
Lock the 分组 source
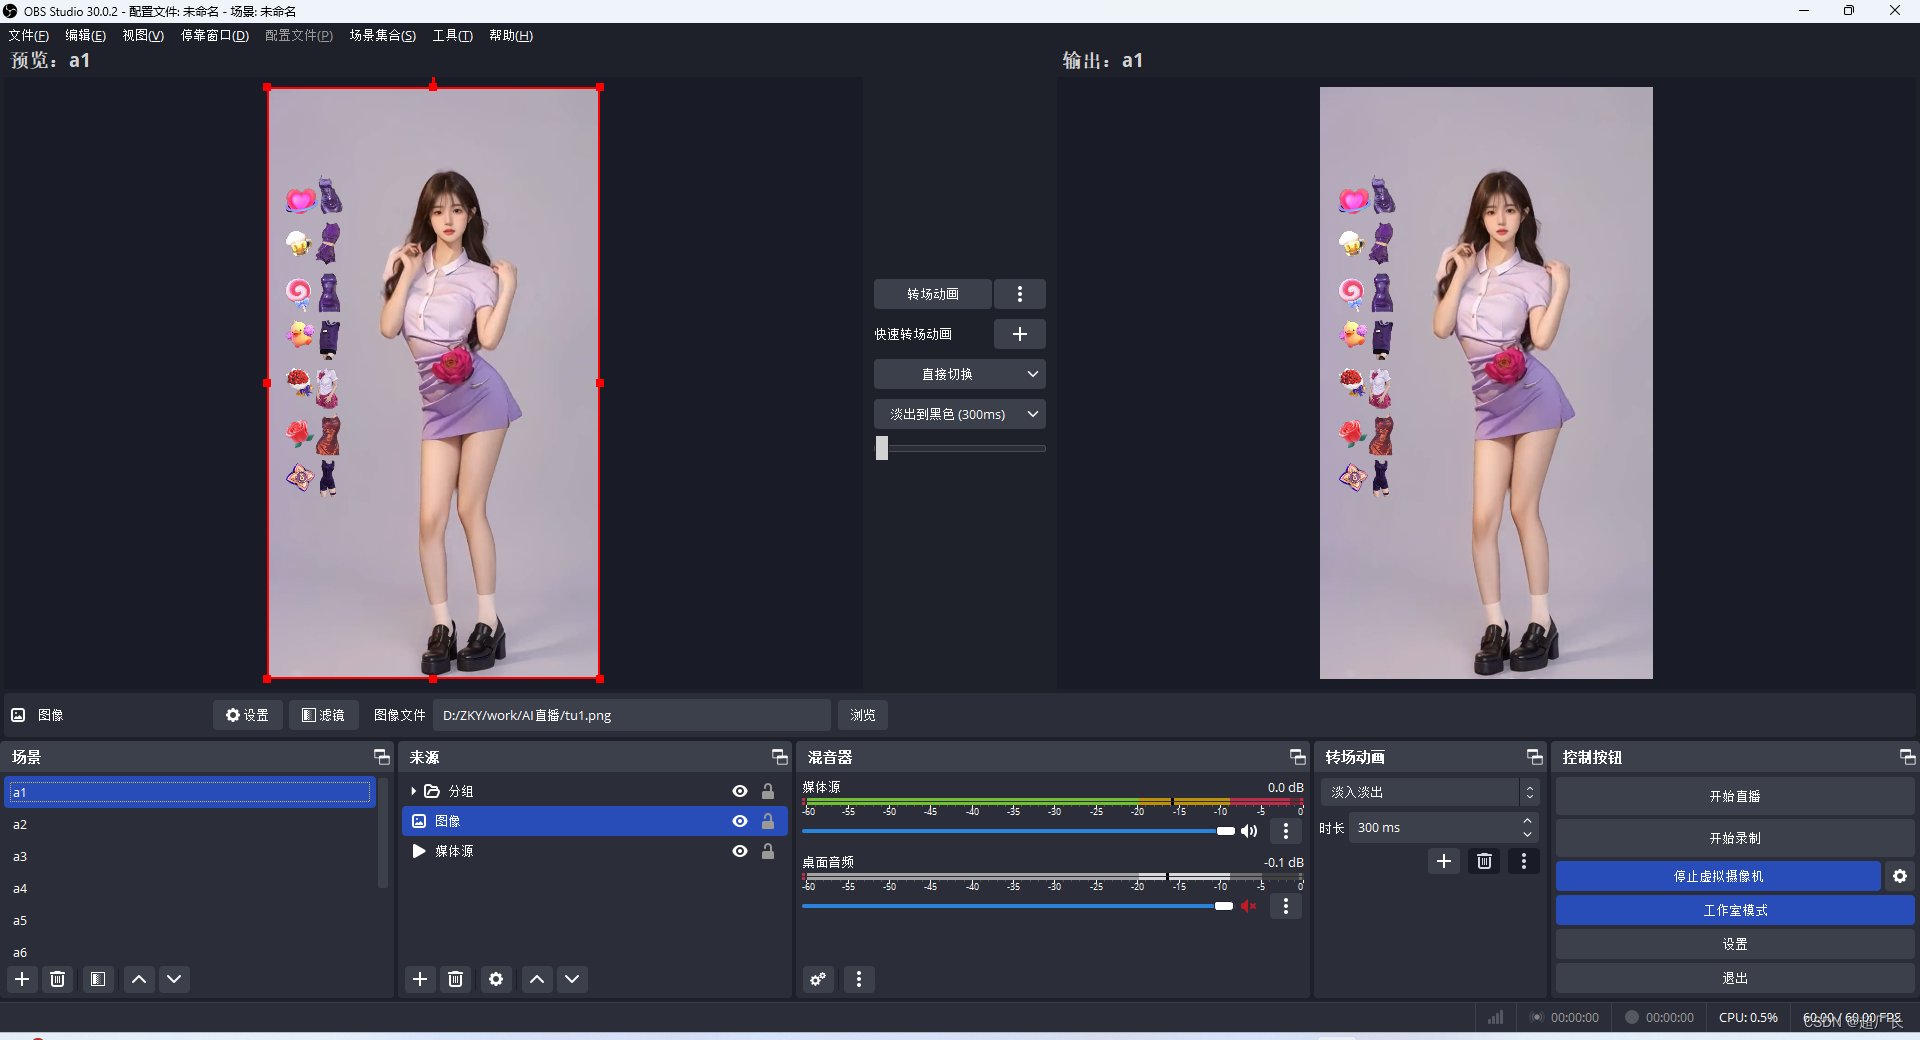pos(768,791)
